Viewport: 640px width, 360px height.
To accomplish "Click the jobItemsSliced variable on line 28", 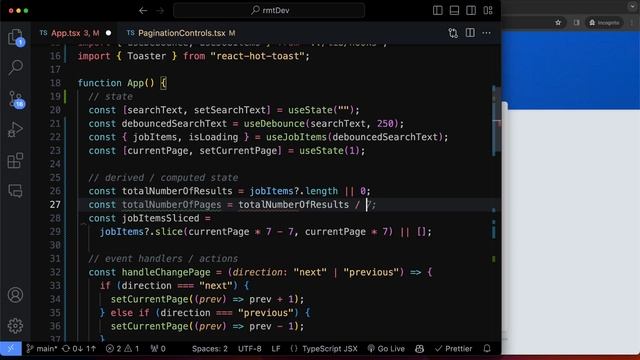I will 160,218.
